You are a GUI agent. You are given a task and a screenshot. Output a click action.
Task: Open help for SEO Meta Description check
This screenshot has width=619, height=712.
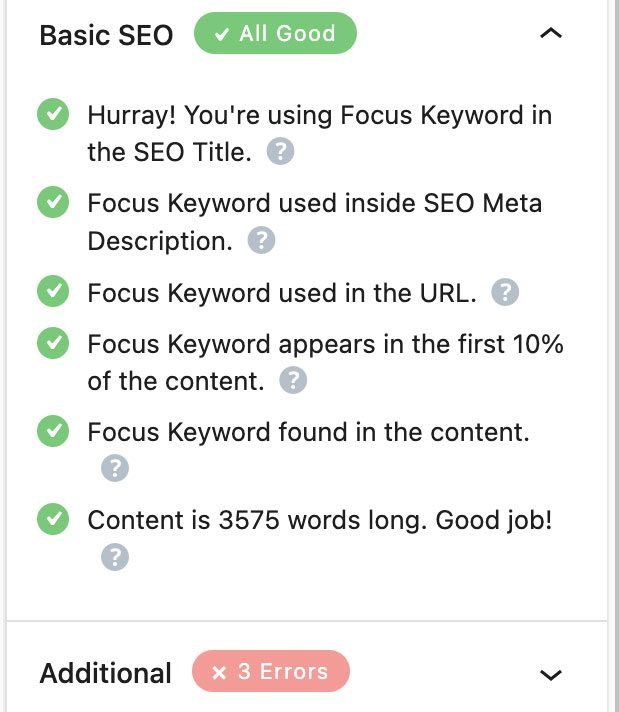tap(261, 240)
